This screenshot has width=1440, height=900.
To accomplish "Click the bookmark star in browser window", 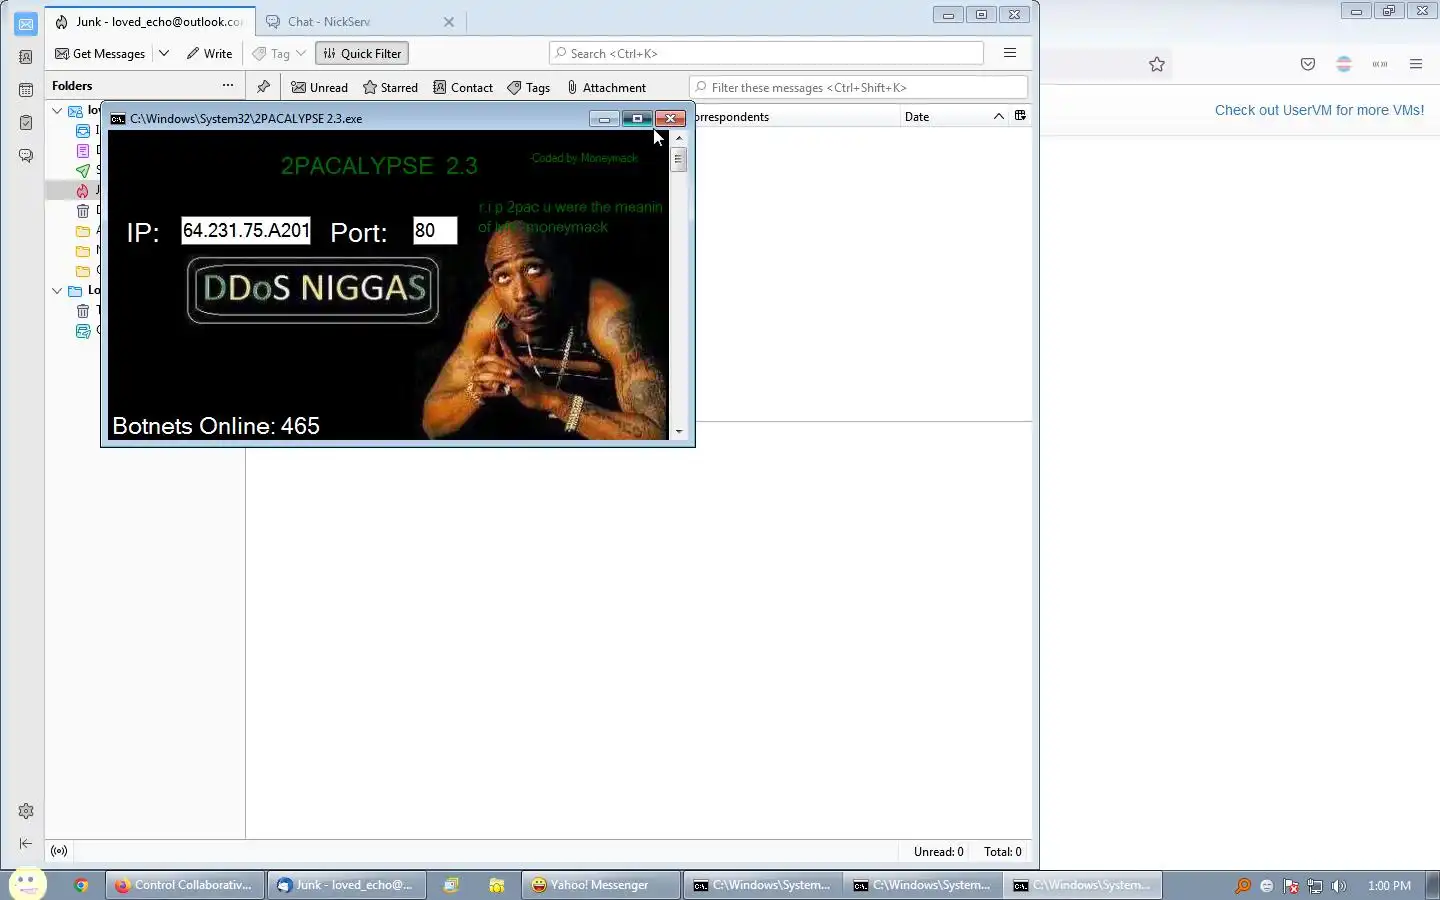I will point(1157,64).
